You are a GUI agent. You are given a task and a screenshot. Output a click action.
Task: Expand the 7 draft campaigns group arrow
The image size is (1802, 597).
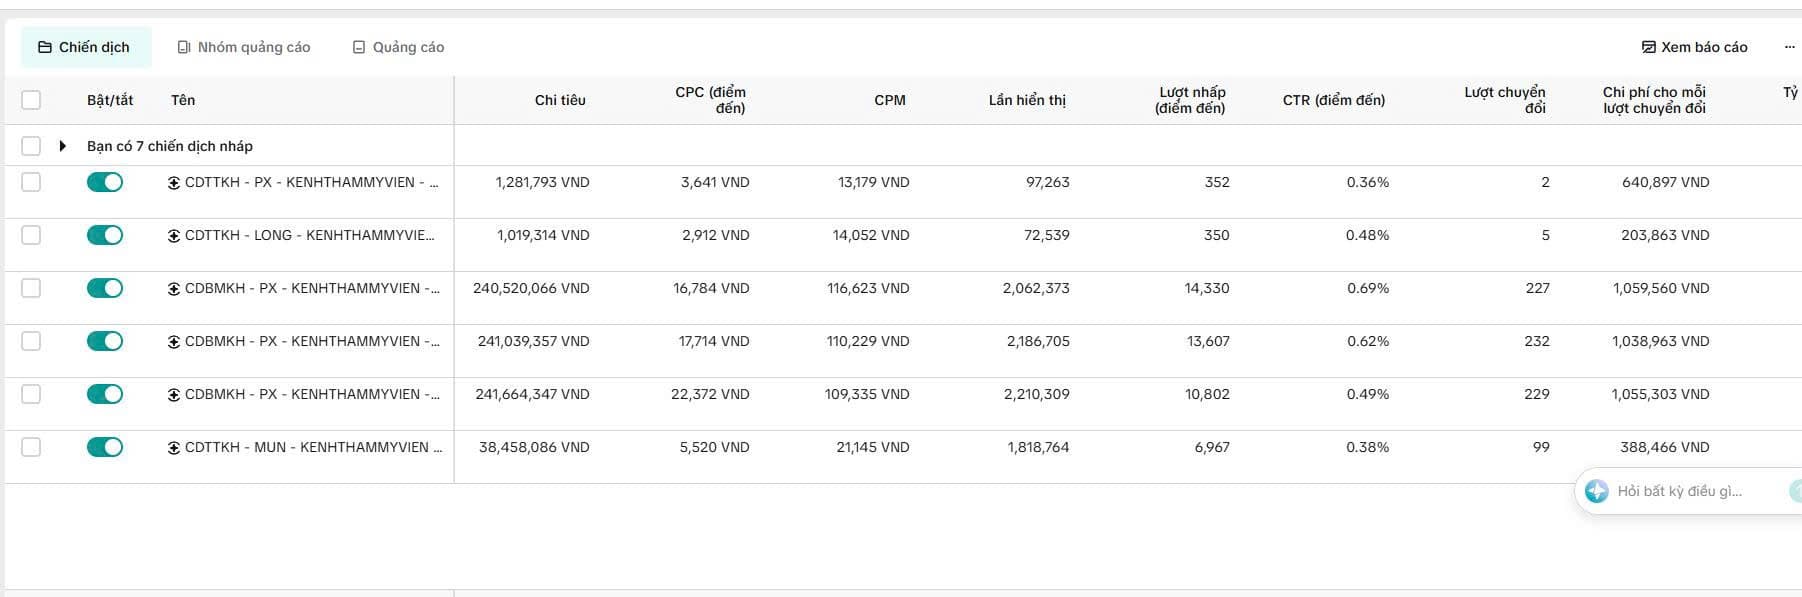62,146
